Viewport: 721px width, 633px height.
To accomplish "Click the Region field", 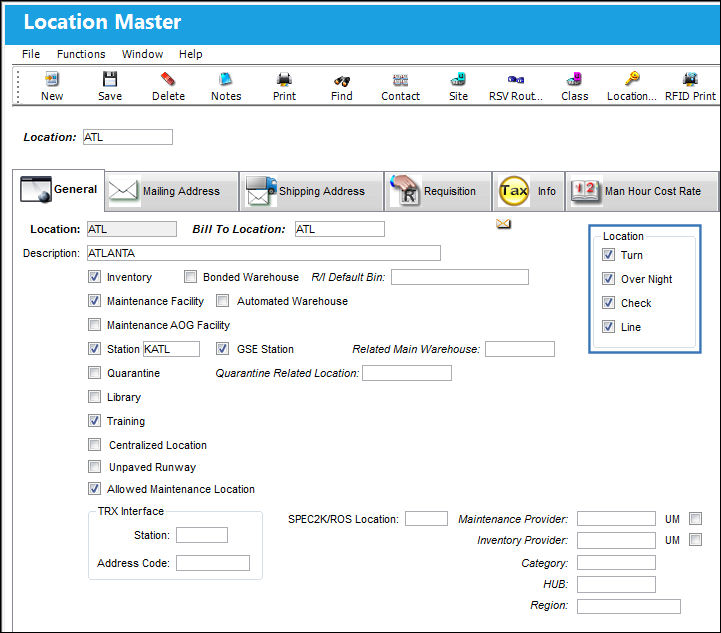I will tap(629, 606).
